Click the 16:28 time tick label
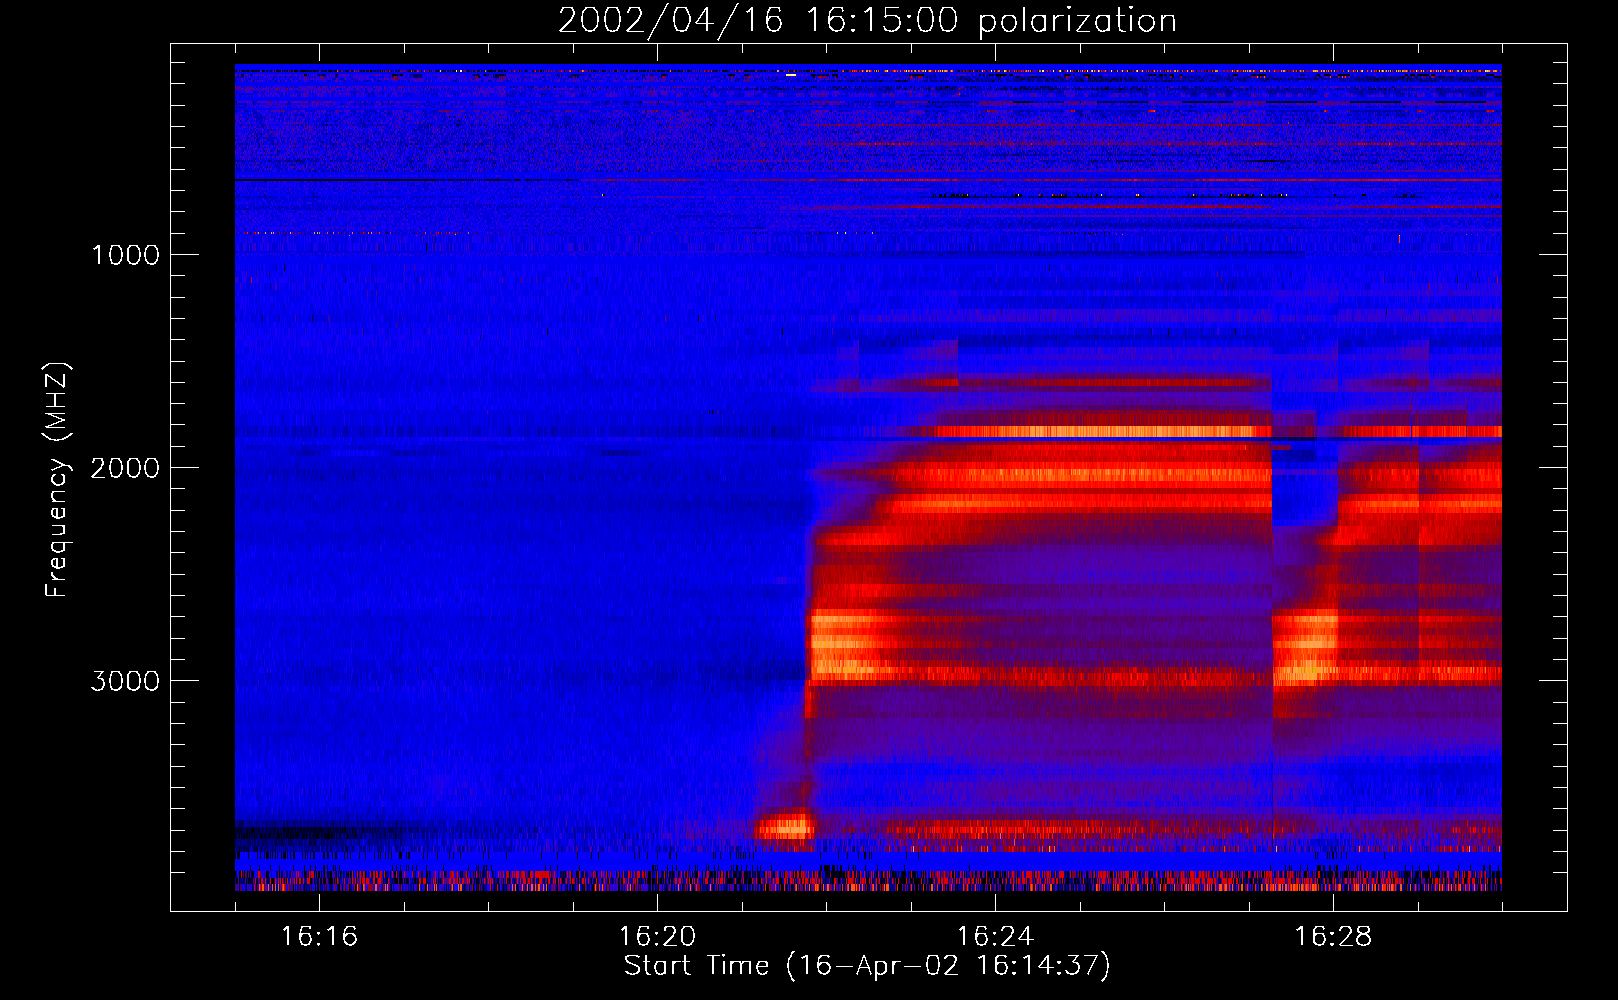This screenshot has height=1000, width=1618. pyautogui.click(x=1333, y=937)
